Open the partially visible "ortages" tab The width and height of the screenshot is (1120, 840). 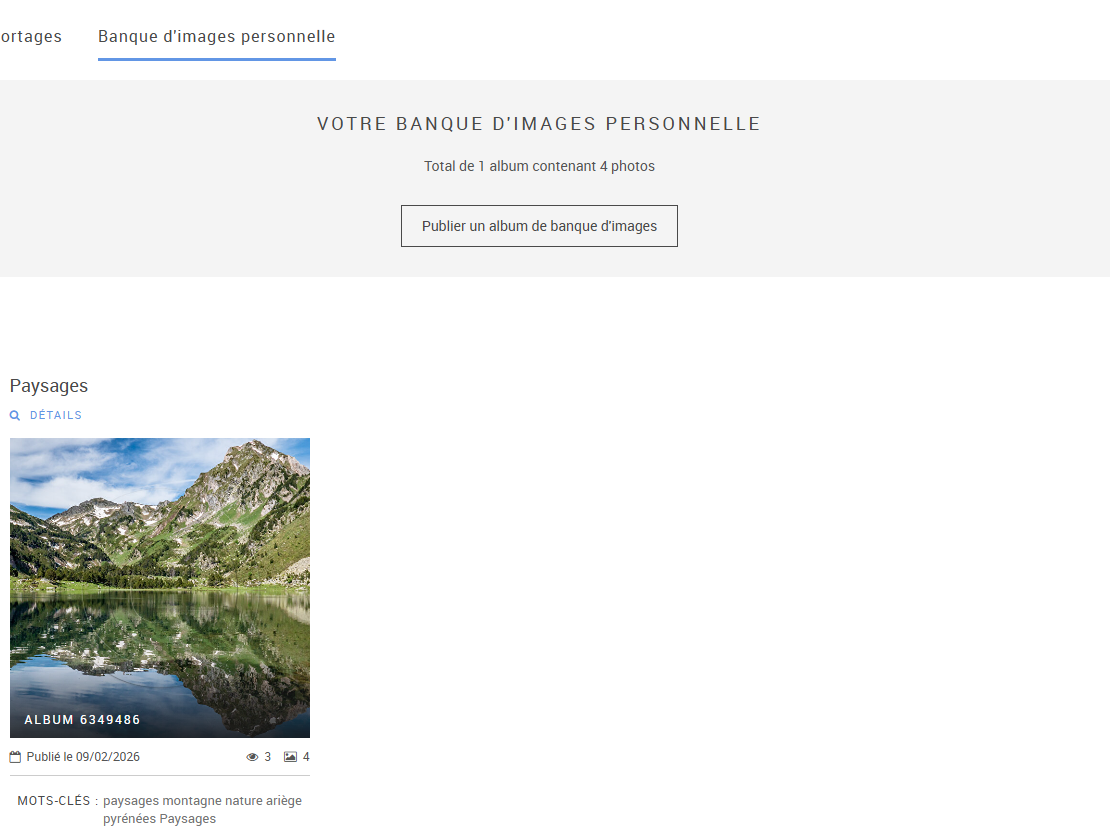click(31, 36)
